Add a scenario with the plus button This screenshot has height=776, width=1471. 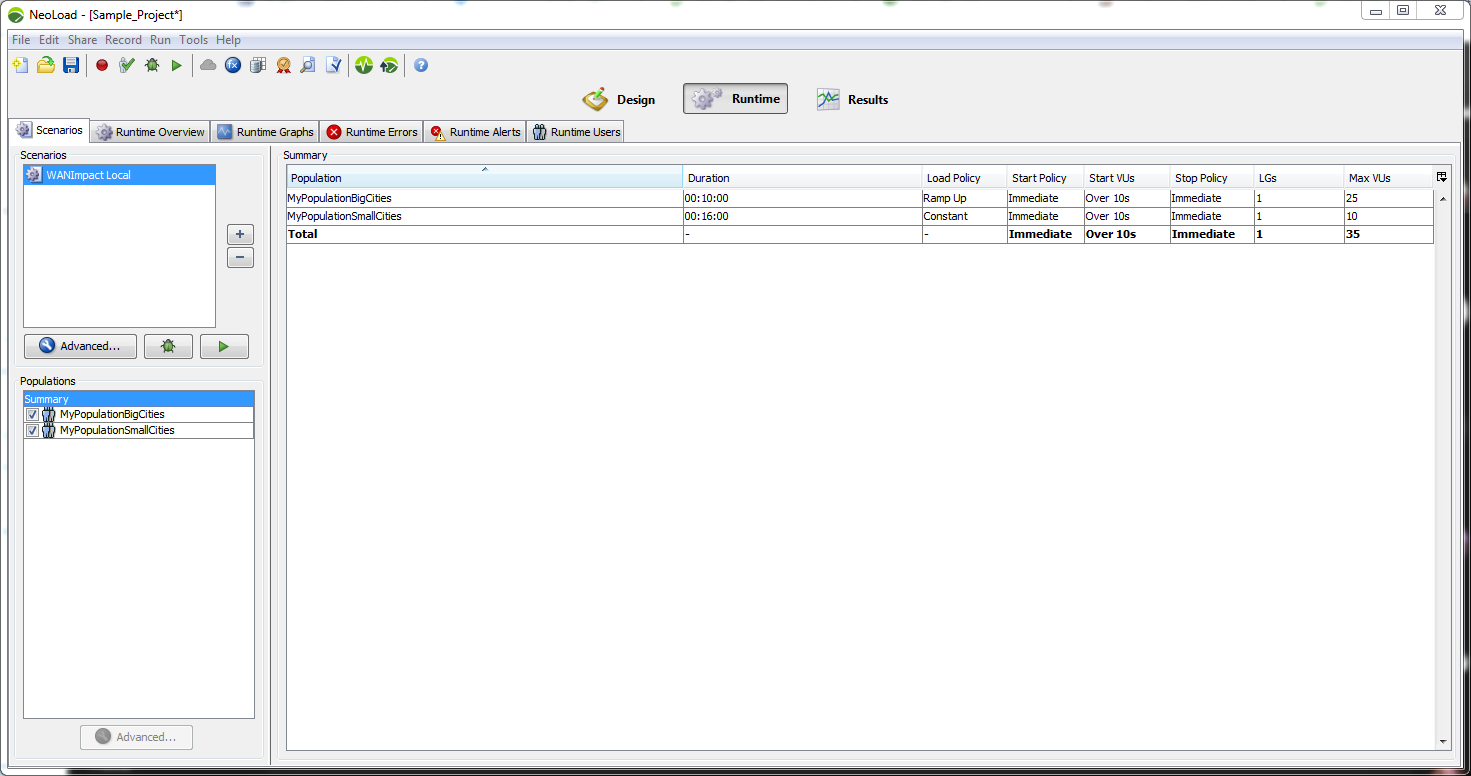click(x=240, y=235)
